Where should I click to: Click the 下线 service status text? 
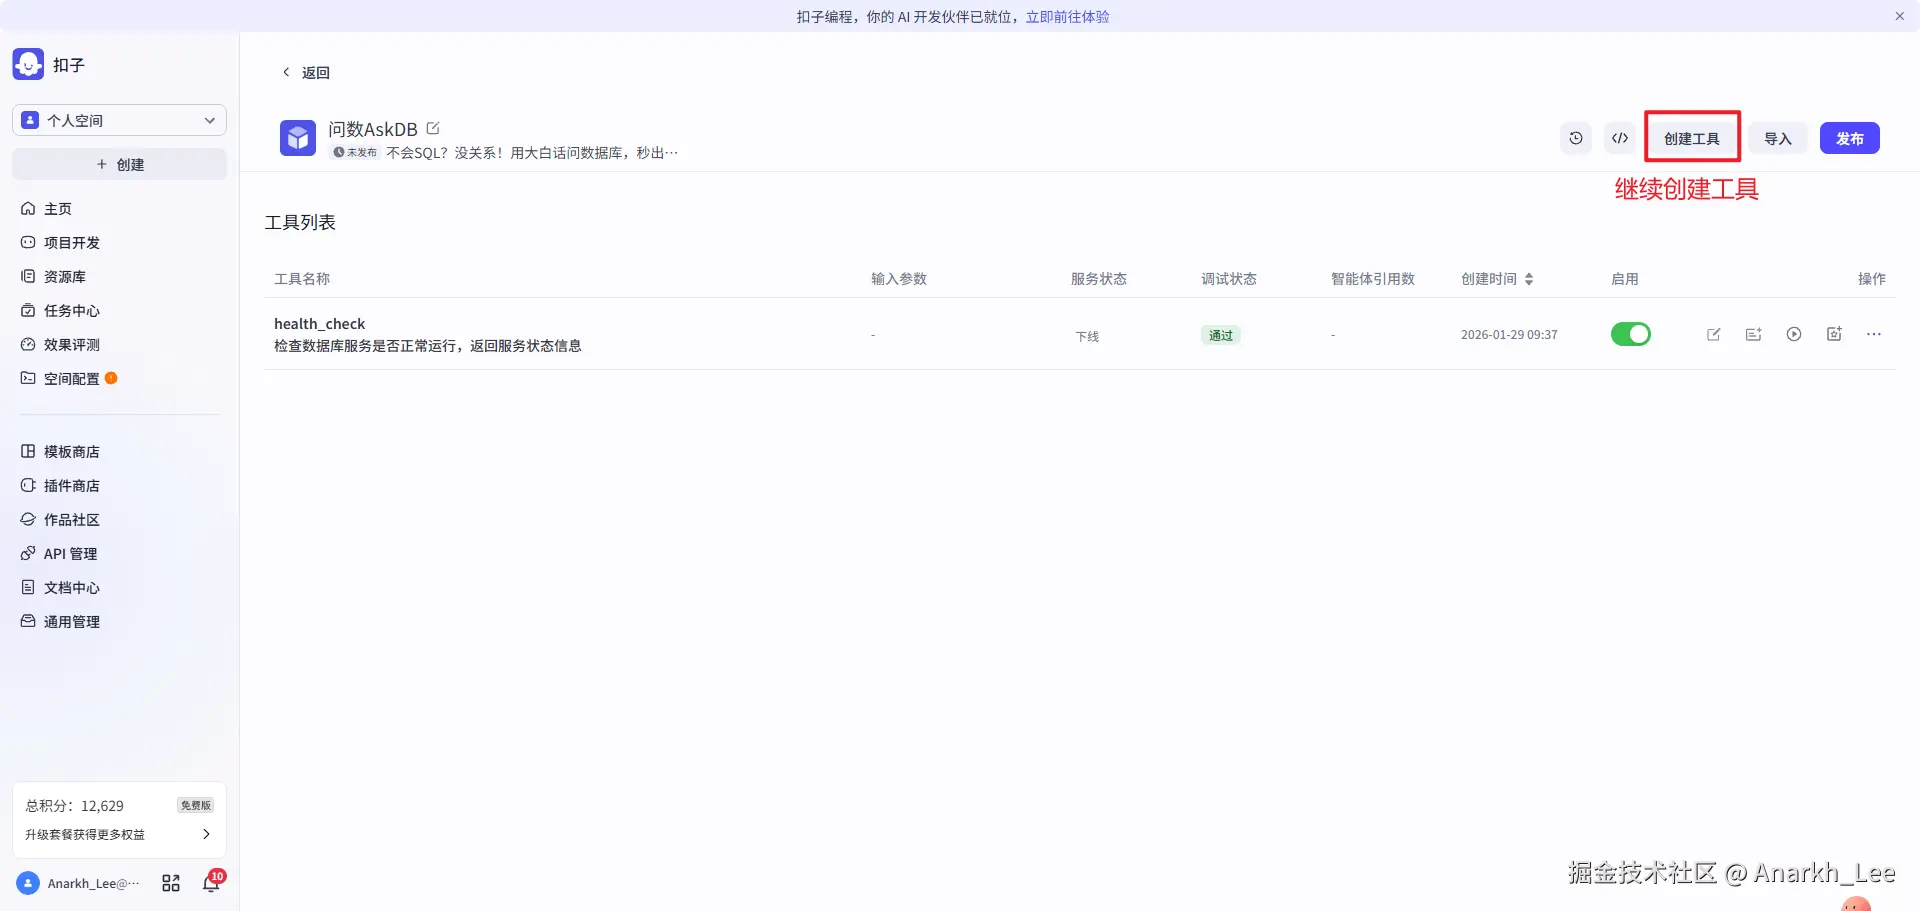(x=1087, y=336)
